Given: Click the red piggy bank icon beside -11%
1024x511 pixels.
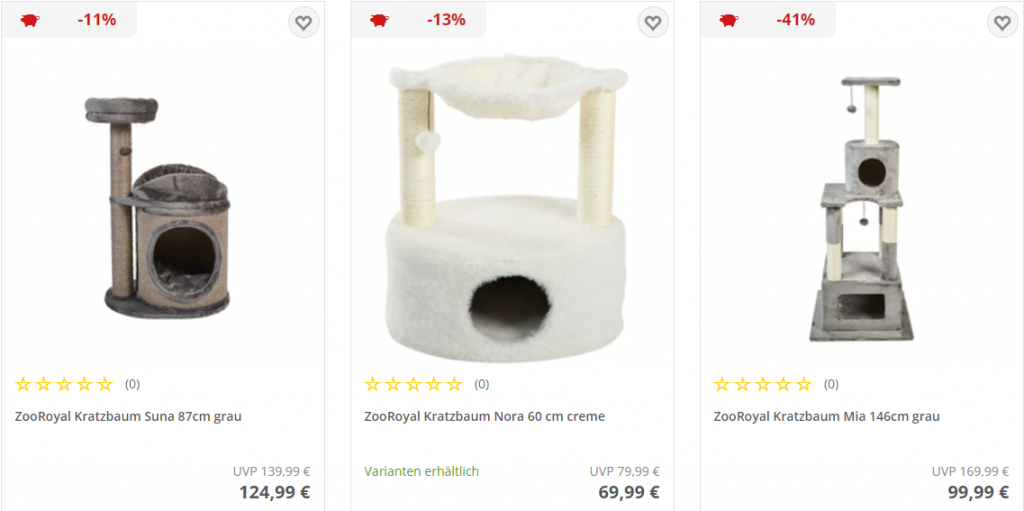Looking at the screenshot, I should (29, 20).
